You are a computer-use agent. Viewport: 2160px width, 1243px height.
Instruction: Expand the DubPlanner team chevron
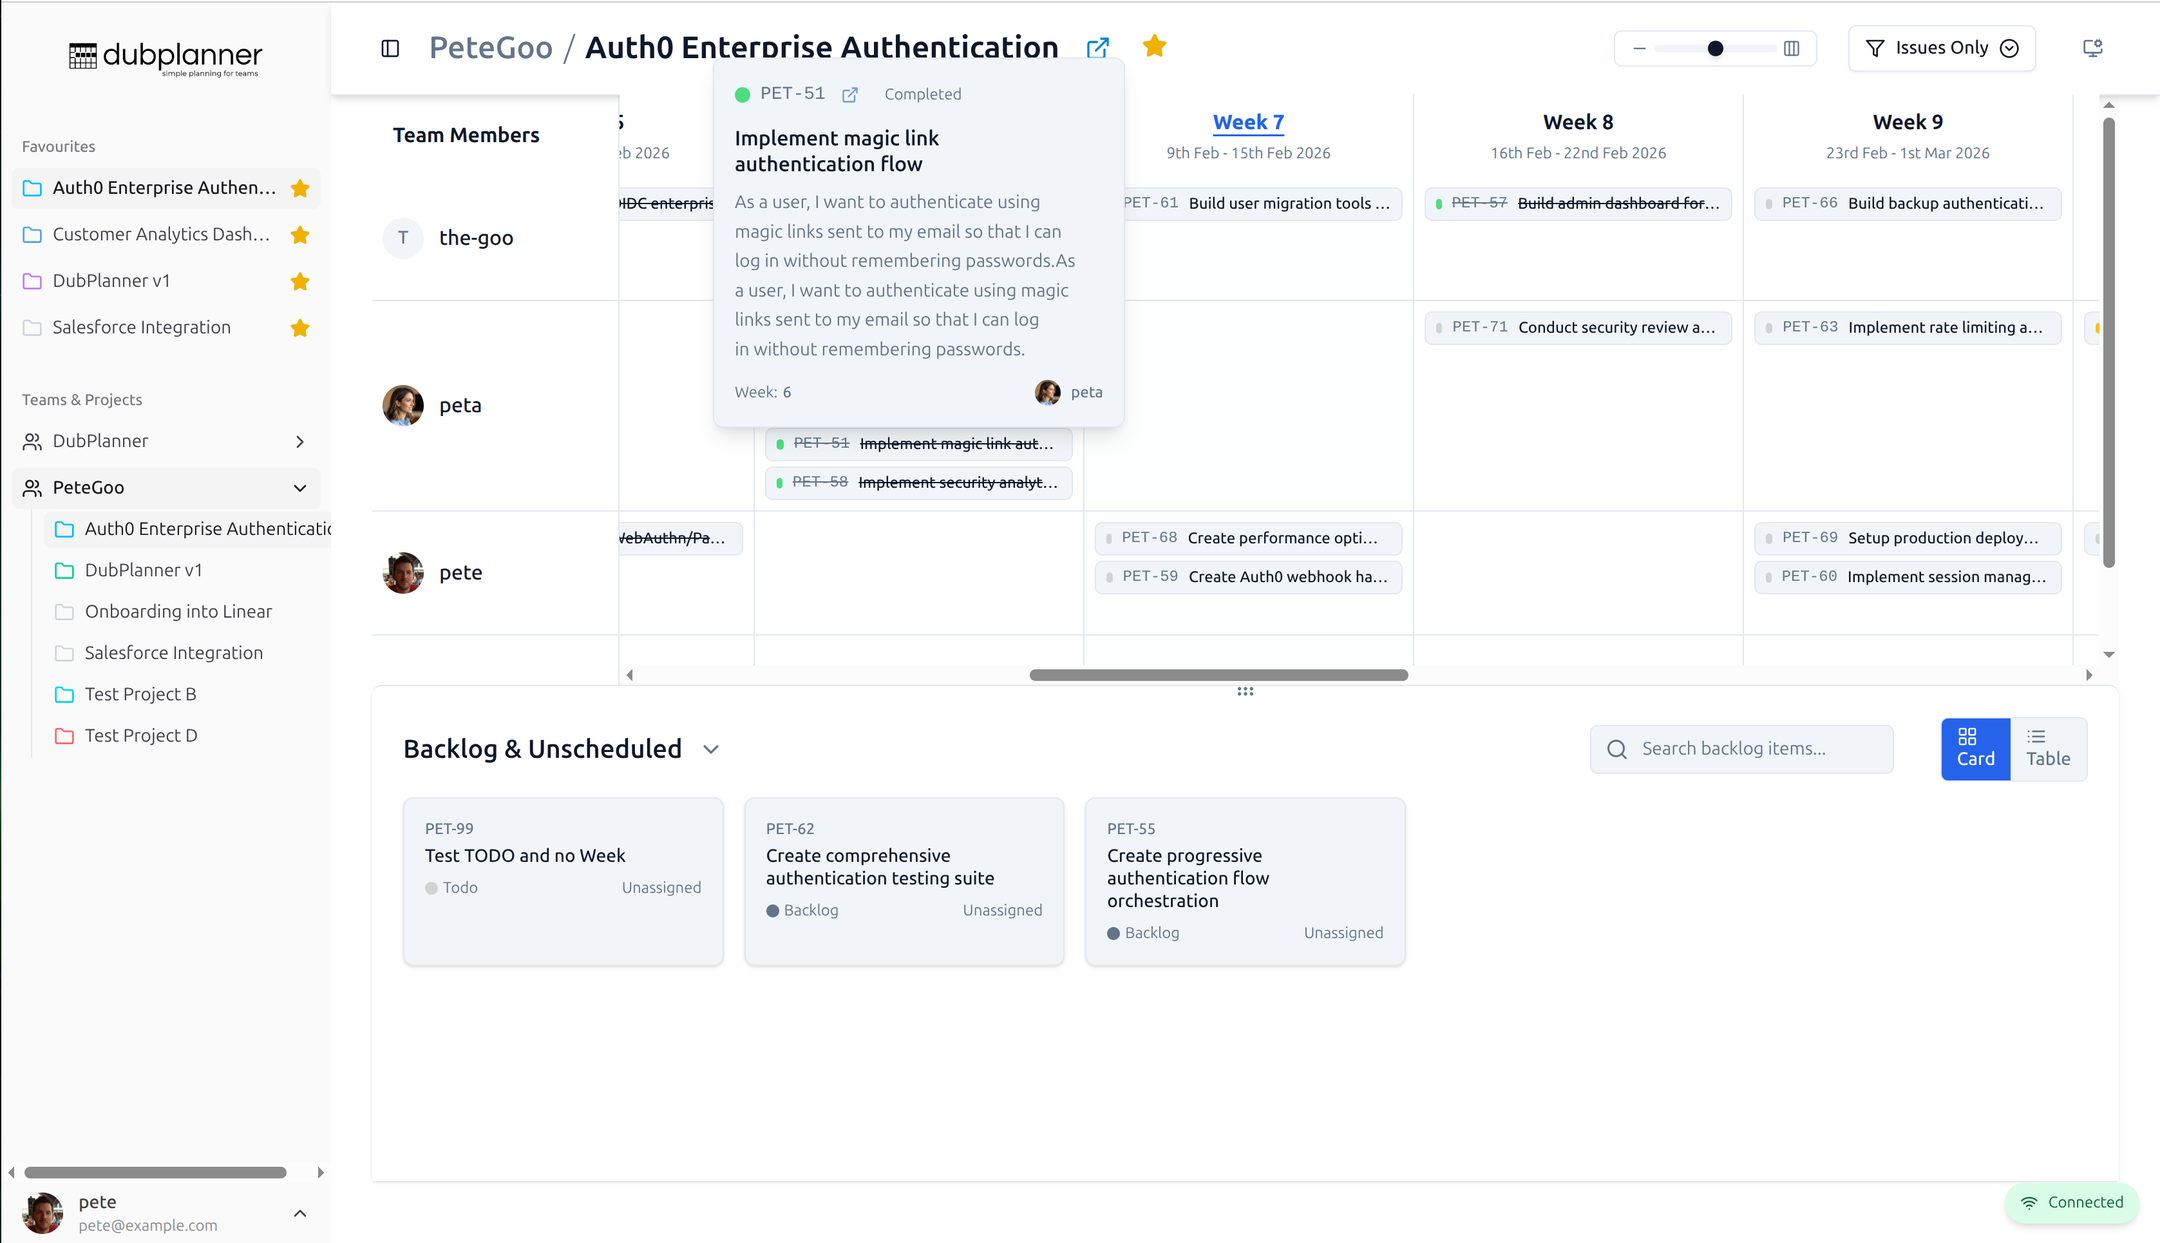tap(299, 441)
